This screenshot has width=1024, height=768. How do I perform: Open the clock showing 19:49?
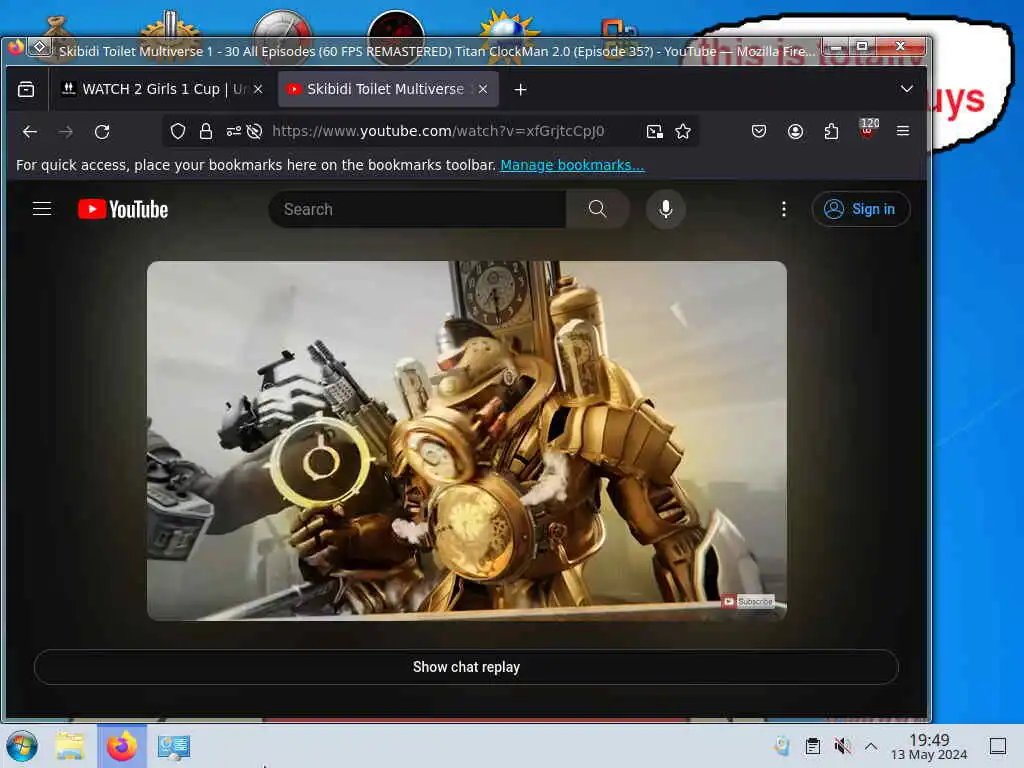click(x=929, y=746)
